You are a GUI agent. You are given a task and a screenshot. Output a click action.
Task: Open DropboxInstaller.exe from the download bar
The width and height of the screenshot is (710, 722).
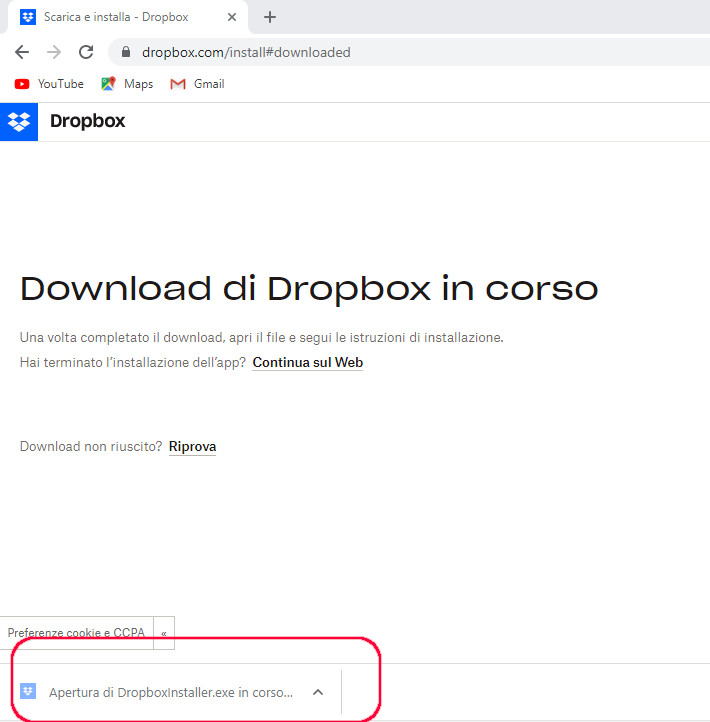click(x=171, y=693)
